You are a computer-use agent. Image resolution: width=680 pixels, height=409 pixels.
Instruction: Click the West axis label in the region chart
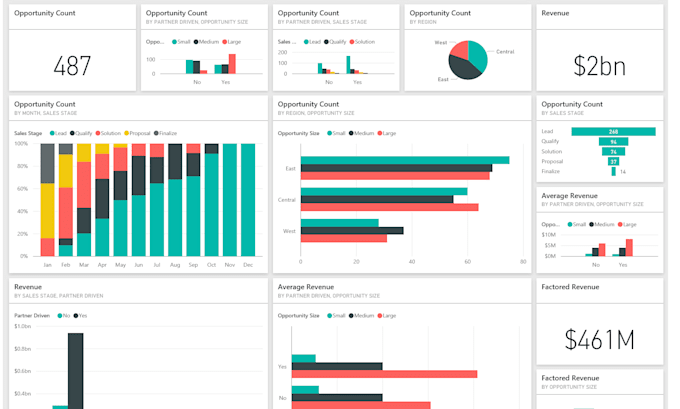pos(289,231)
